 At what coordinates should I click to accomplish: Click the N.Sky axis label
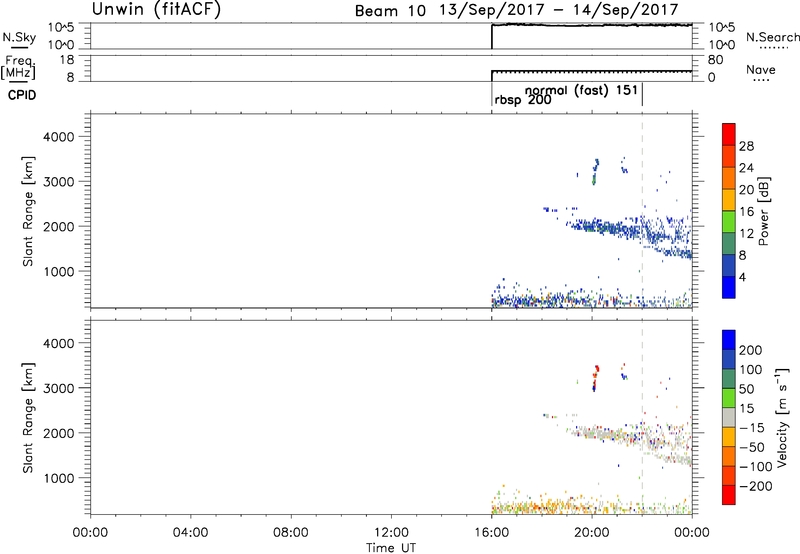tap(19, 37)
